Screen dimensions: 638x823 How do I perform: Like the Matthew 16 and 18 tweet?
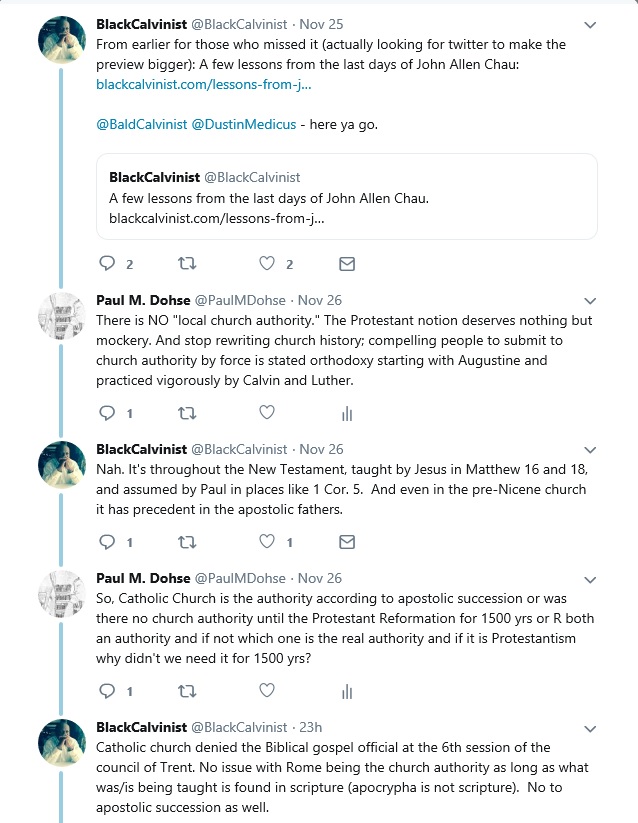tap(267, 542)
